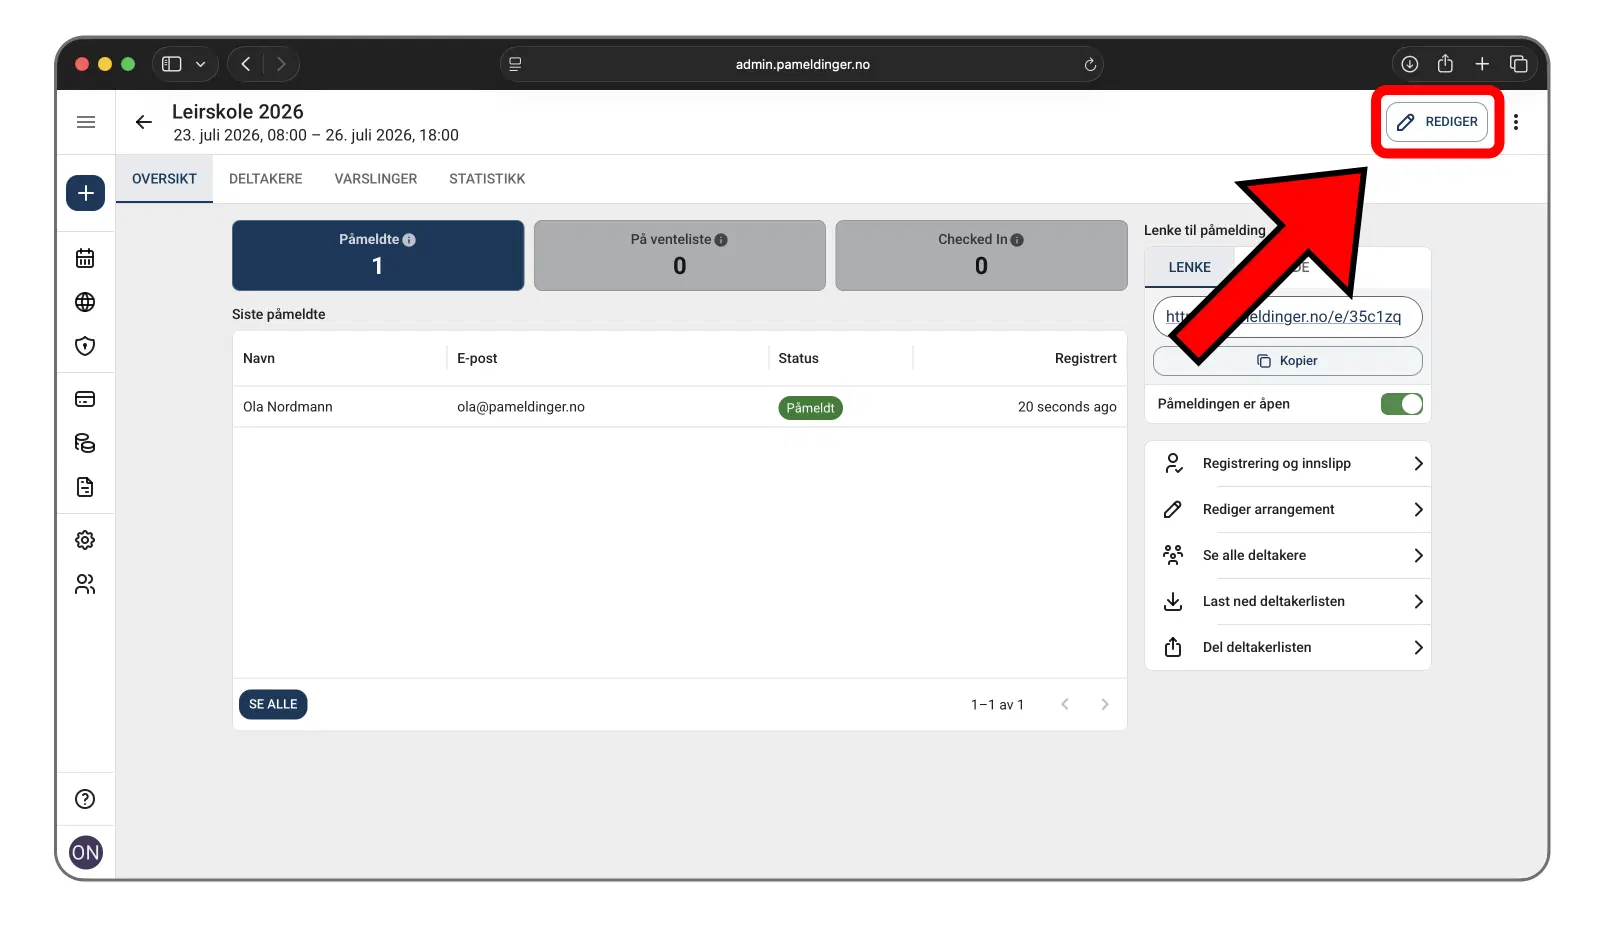1604x926 pixels.
Task: Expand Registrering og innslipp row
Action: coord(1288,464)
